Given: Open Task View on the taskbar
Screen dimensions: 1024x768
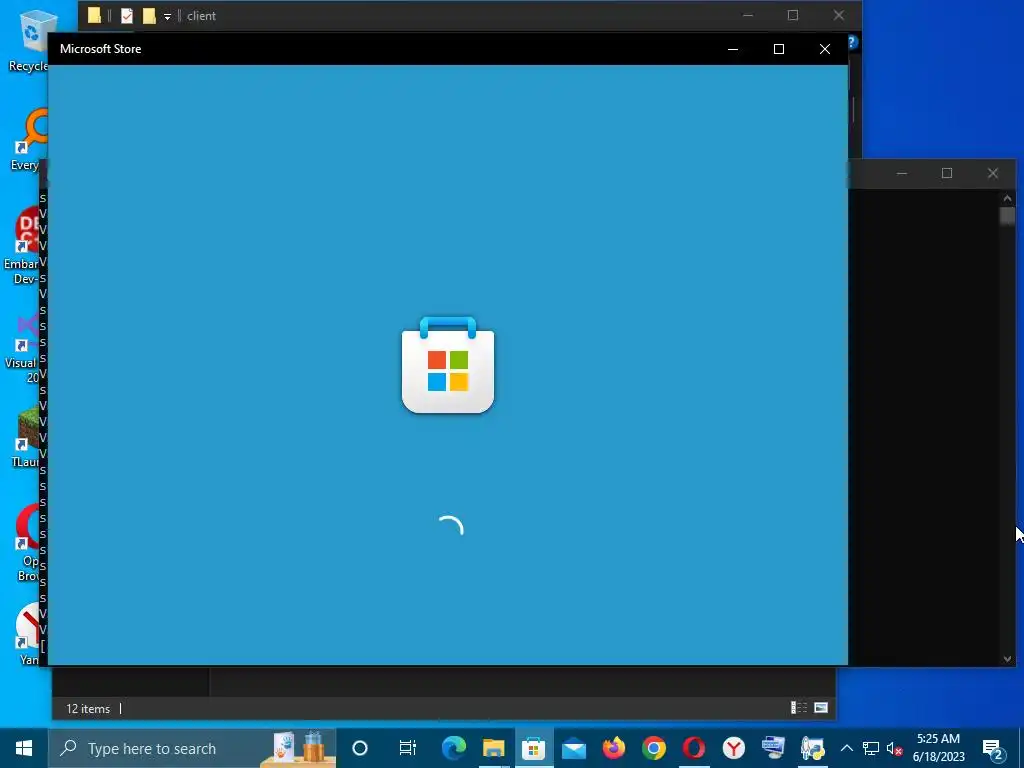Looking at the screenshot, I should pyautogui.click(x=408, y=748).
